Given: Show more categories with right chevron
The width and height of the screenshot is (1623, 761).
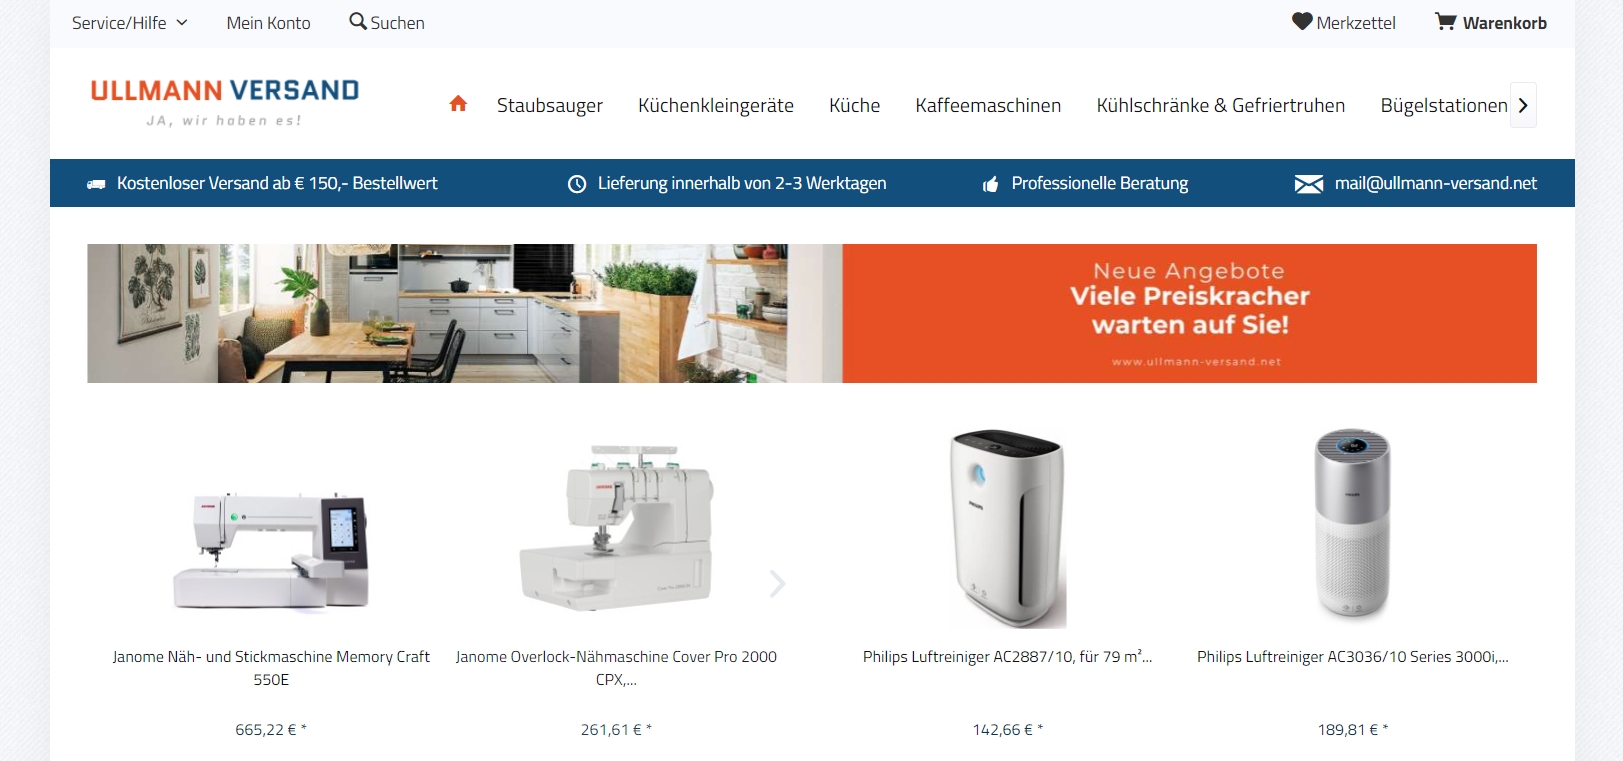Looking at the screenshot, I should tap(1523, 105).
